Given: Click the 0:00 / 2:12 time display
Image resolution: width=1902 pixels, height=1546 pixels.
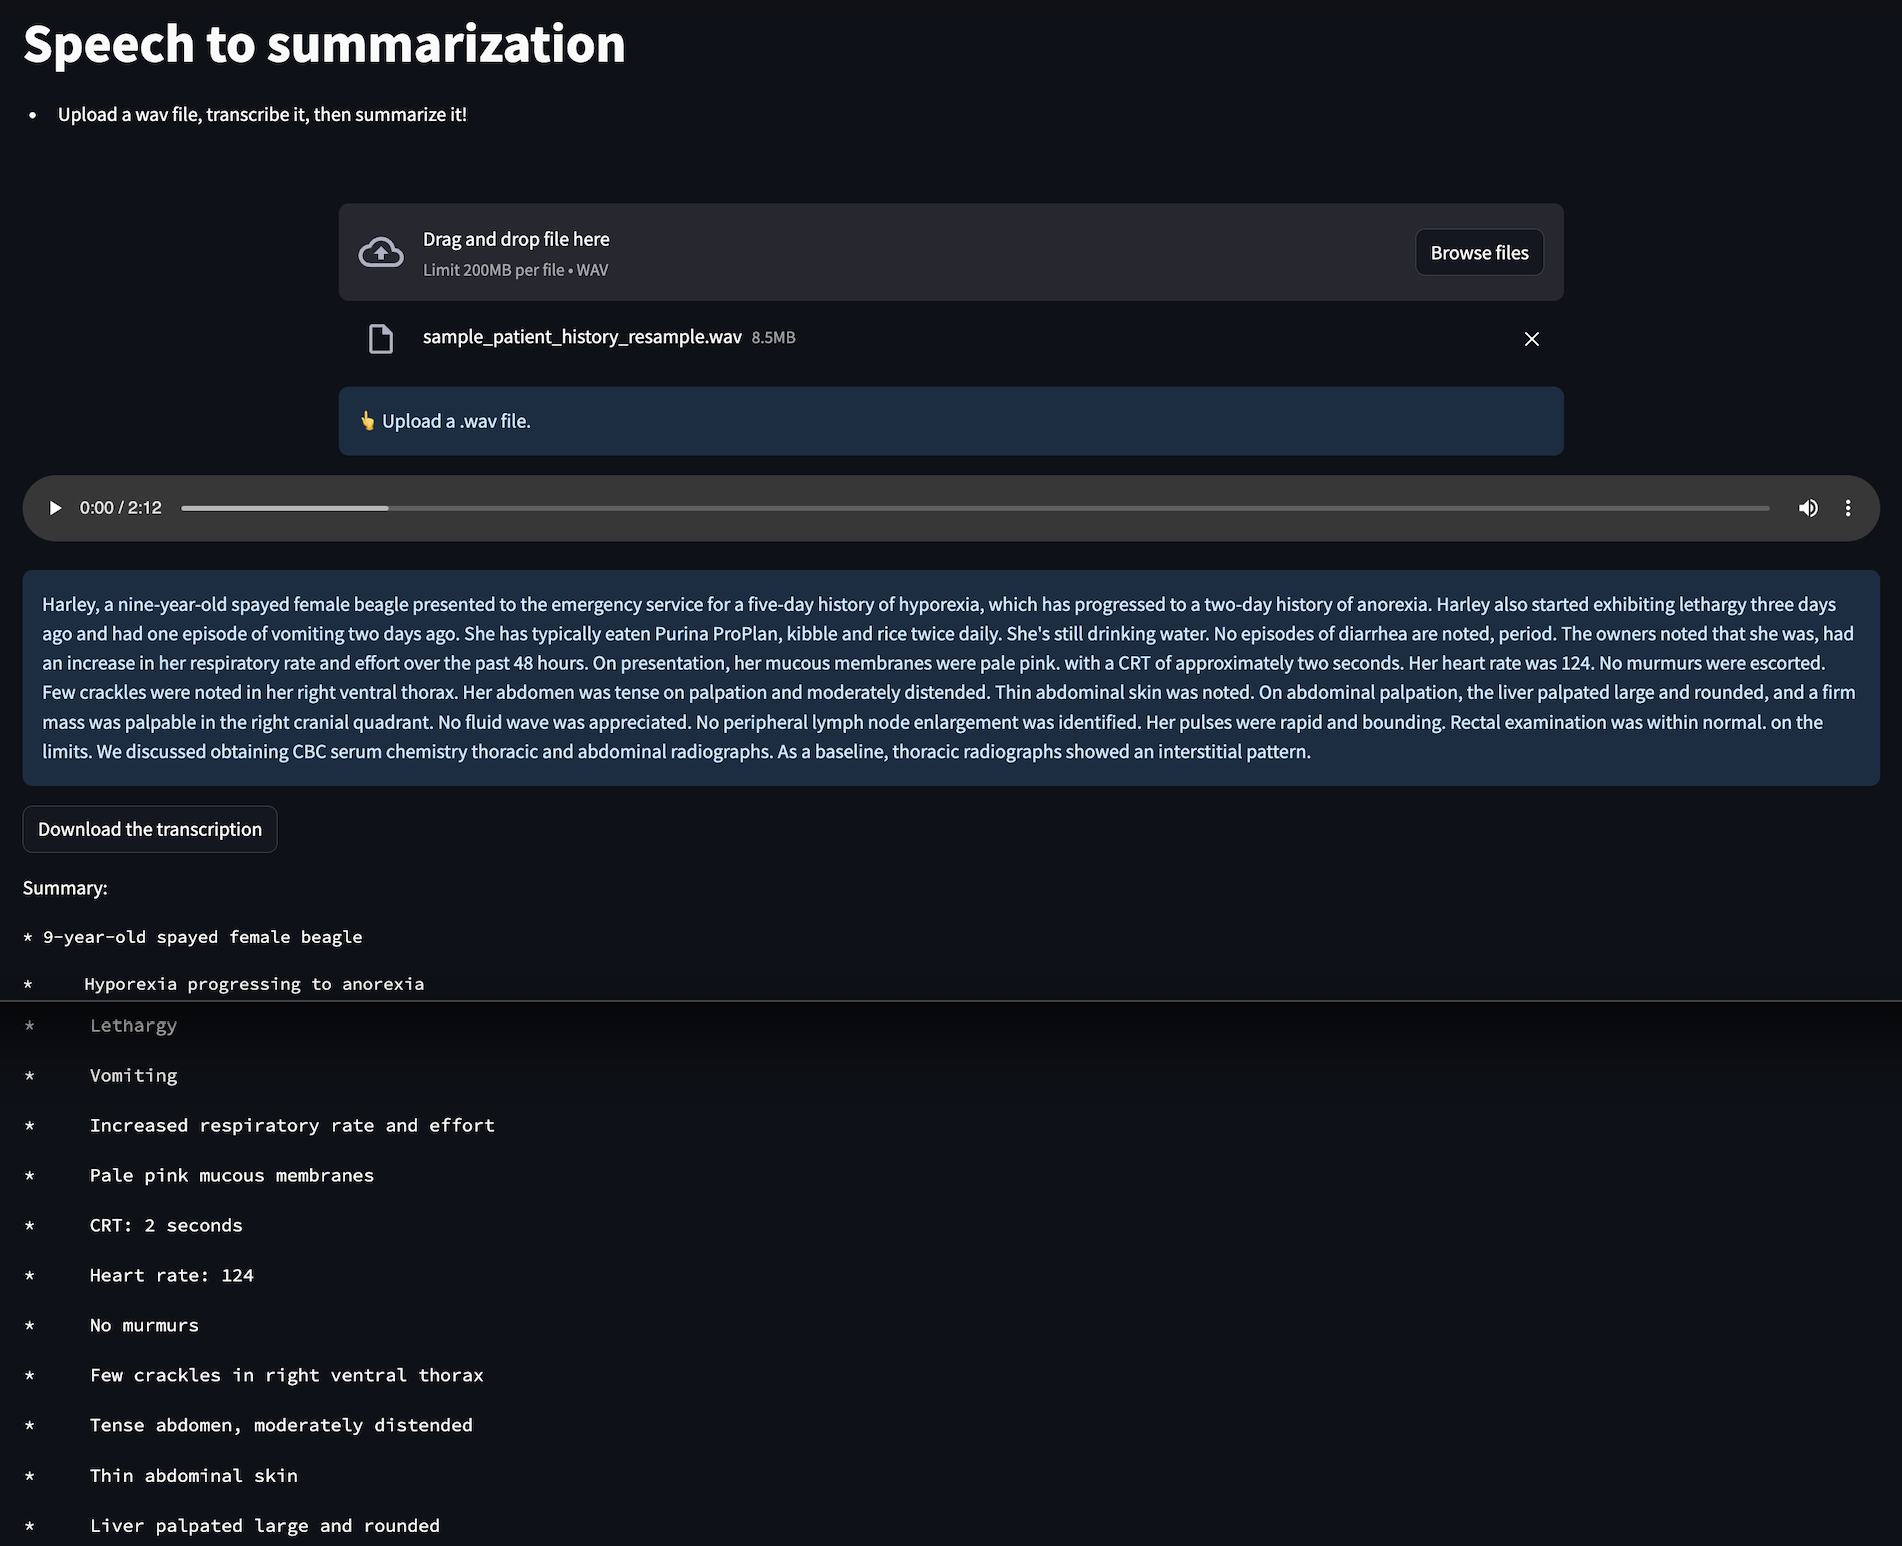Looking at the screenshot, I should [x=121, y=508].
